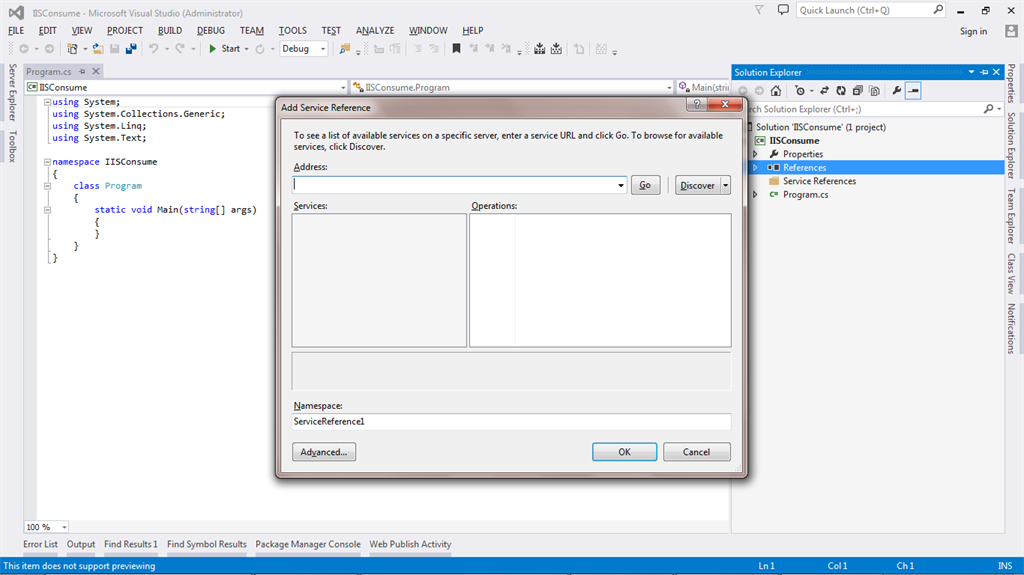Expand the Properties node in Solution Explorer
1024x575 pixels.
(756, 154)
